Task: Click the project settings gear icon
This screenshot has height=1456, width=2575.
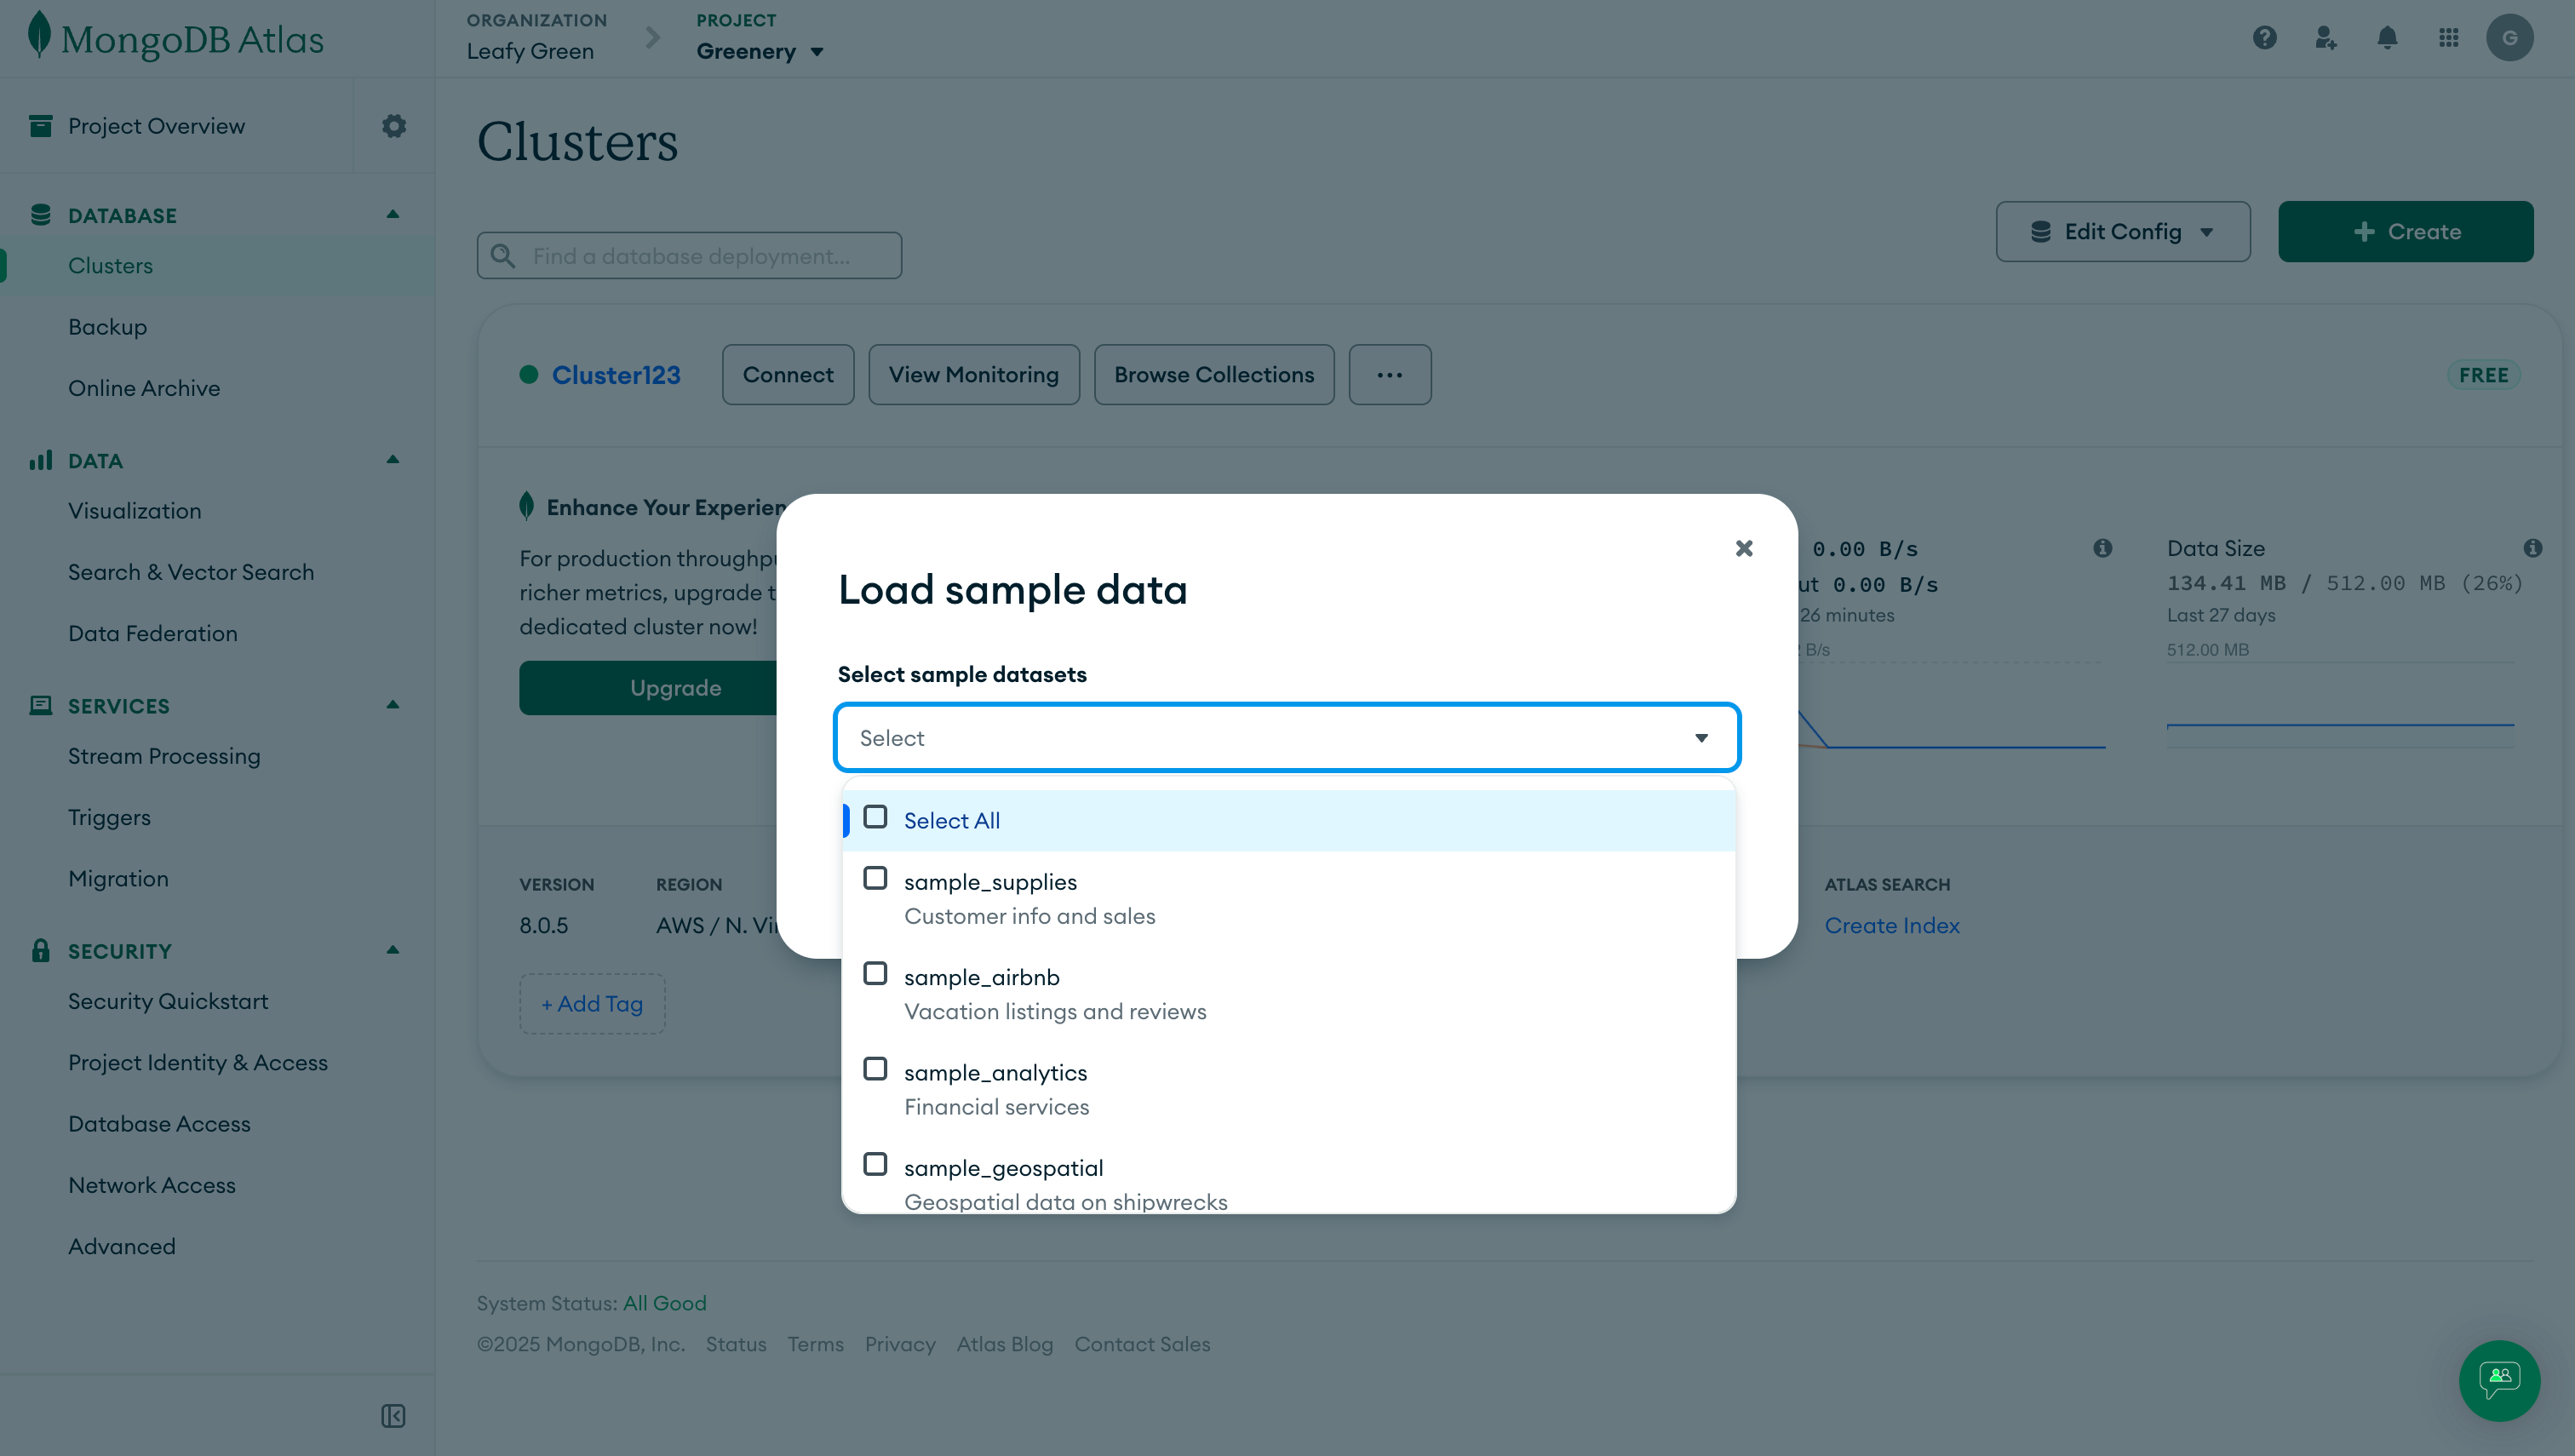Action: pyautogui.click(x=394, y=126)
